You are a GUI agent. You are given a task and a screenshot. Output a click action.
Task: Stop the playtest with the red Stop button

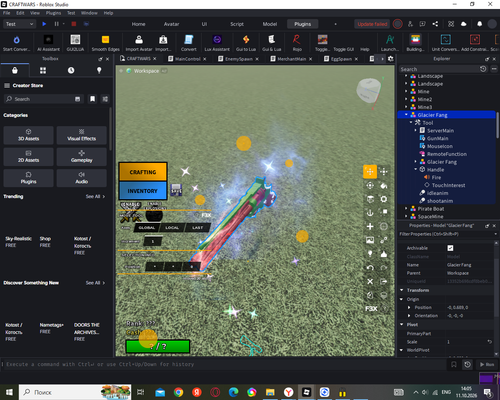click(74, 24)
